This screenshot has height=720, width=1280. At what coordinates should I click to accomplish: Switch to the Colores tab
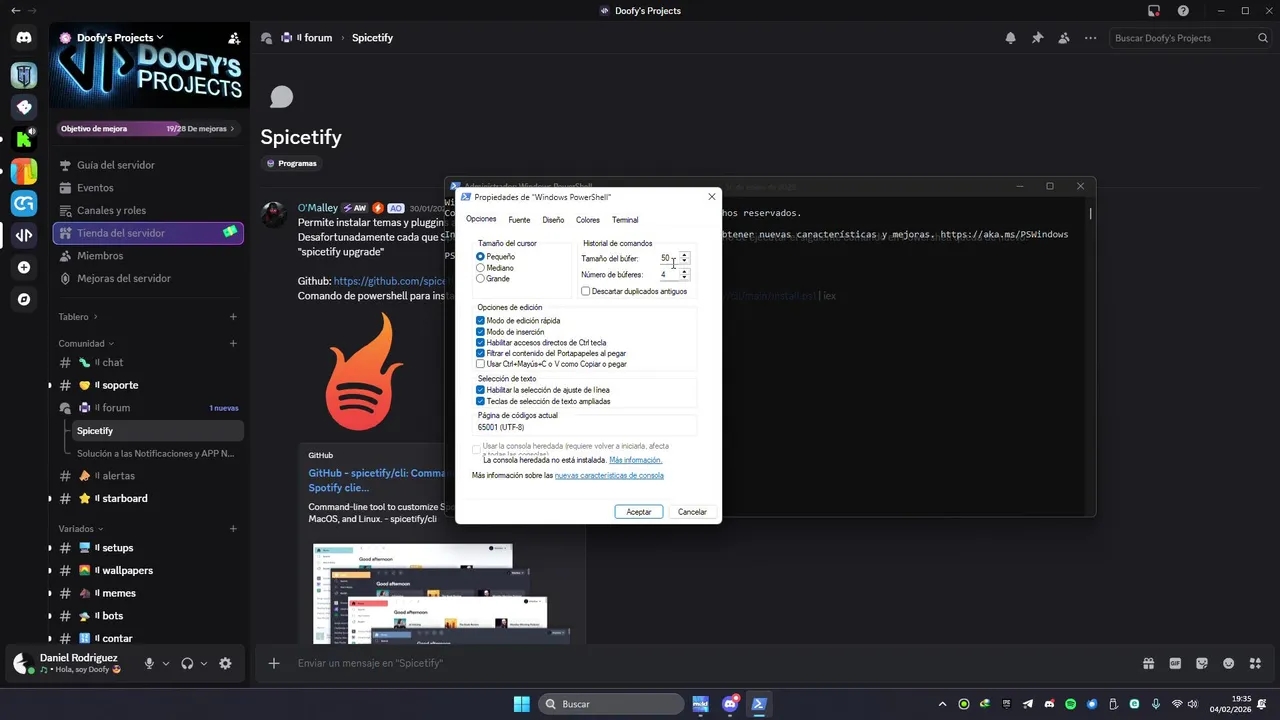[x=588, y=220]
